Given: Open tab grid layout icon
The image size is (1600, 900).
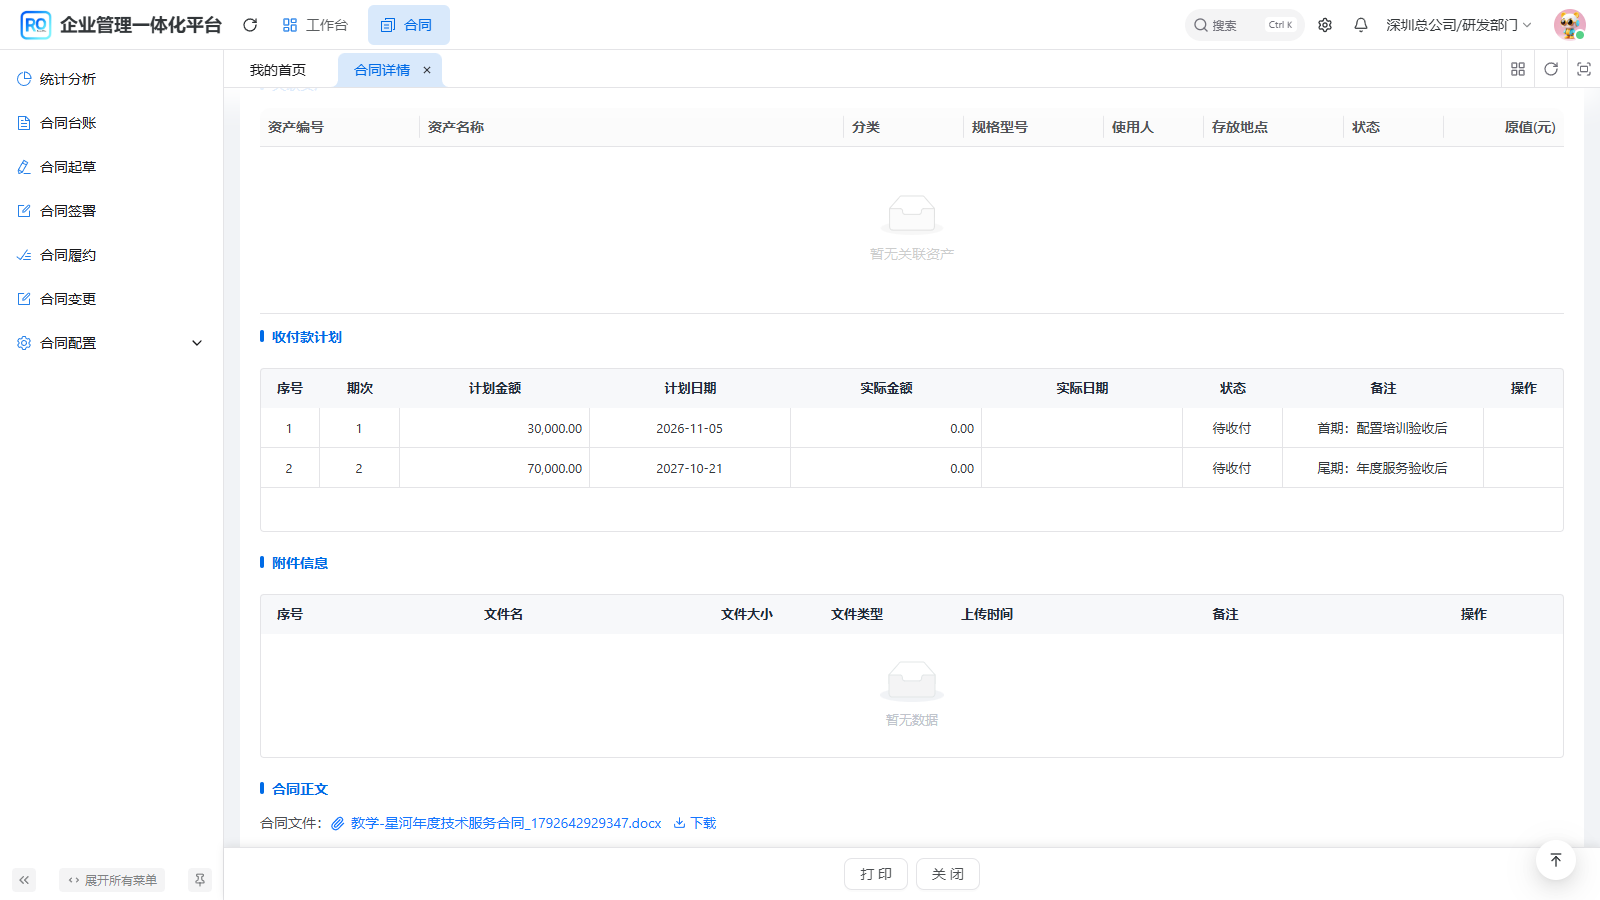Looking at the screenshot, I should (x=1518, y=69).
